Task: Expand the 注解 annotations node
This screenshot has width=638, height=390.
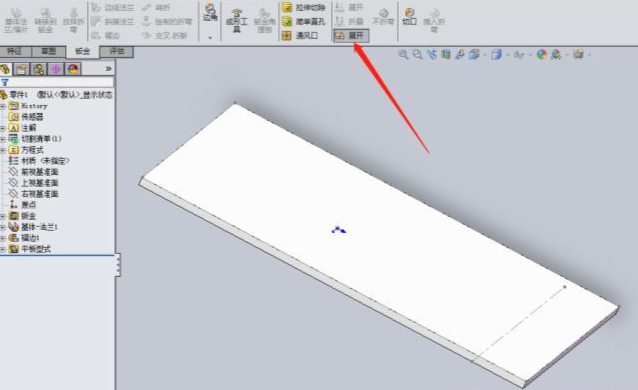Action: coord(3,128)
